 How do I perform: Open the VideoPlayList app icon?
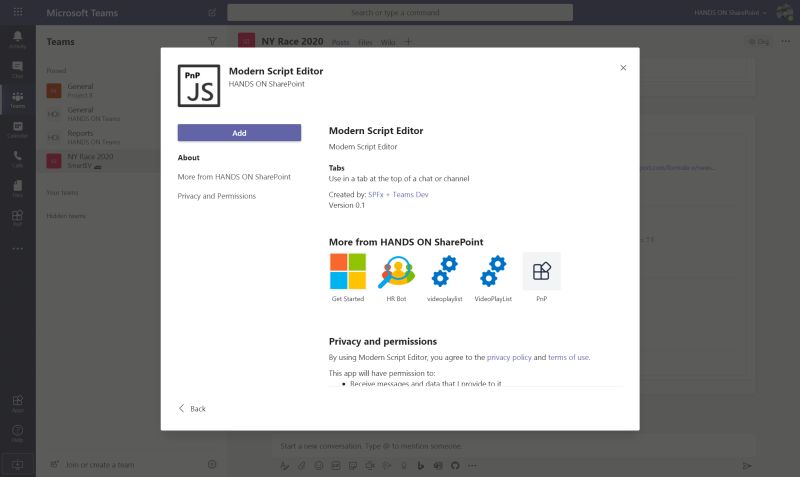(x=493, y=271)
